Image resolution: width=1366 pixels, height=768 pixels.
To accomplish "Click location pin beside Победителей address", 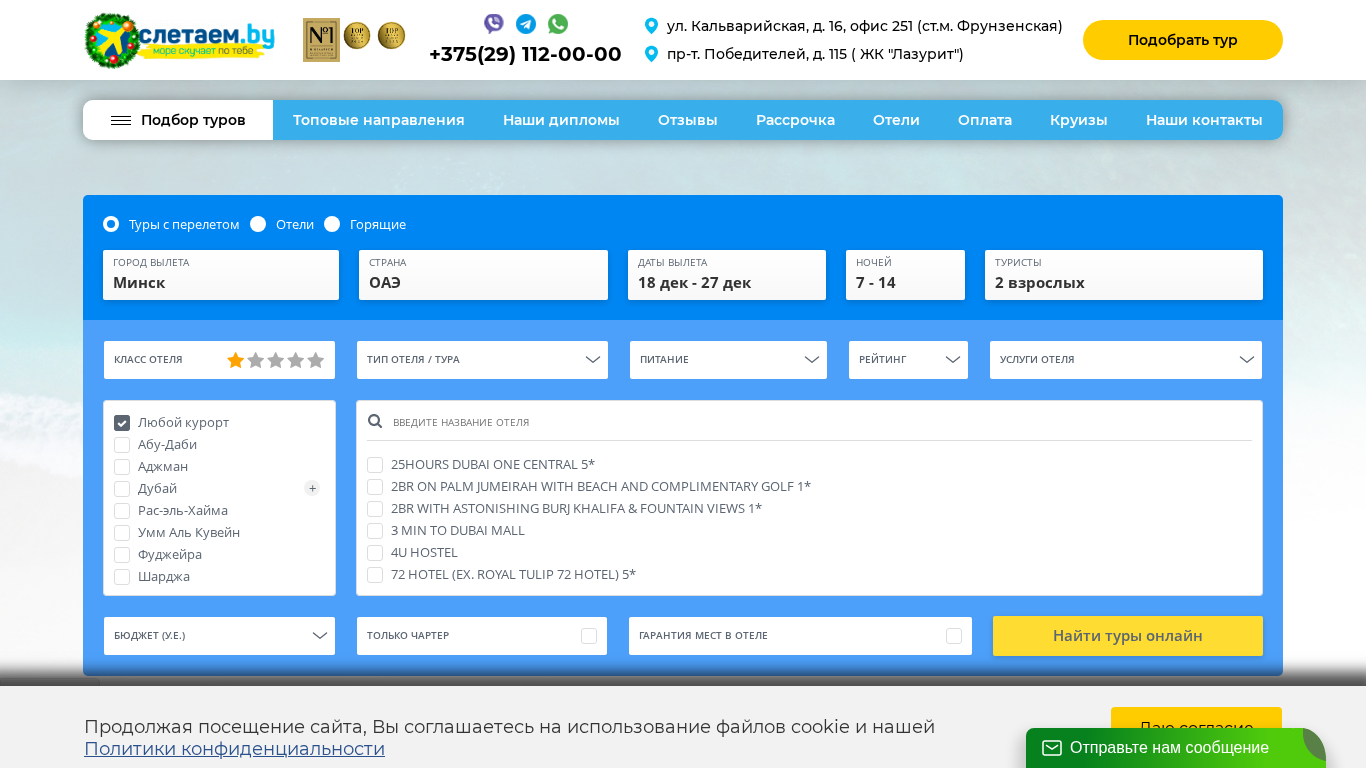I will (652, 54).
